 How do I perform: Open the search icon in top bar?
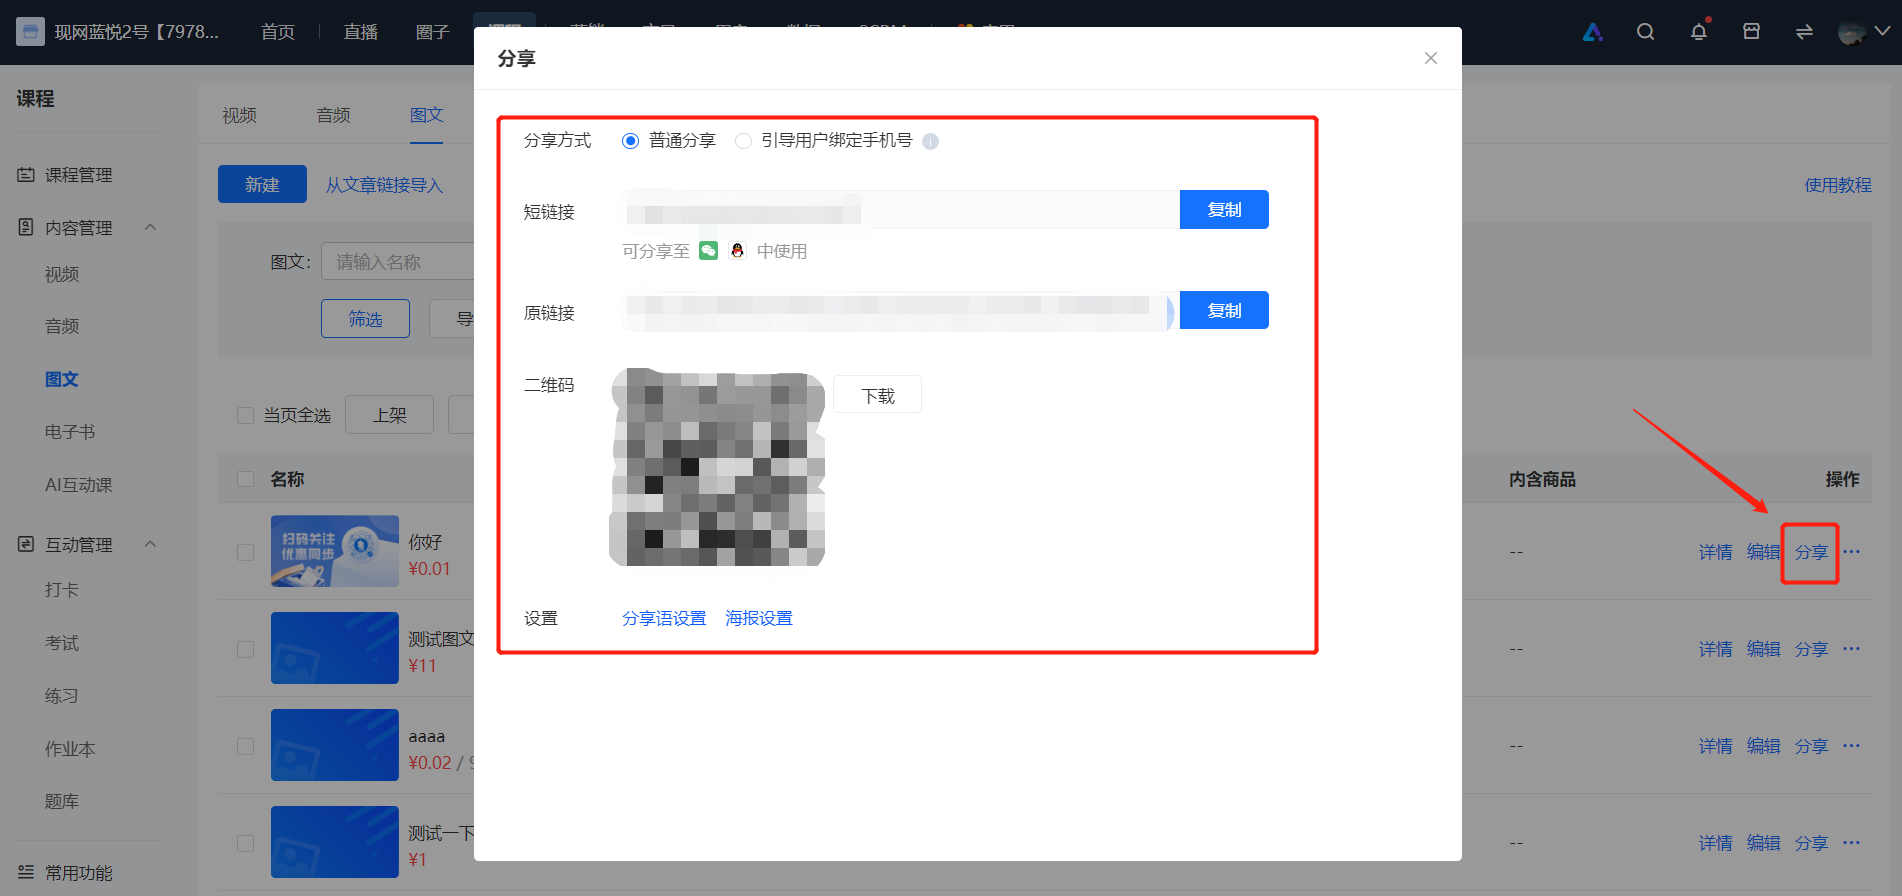point(1645,32)
